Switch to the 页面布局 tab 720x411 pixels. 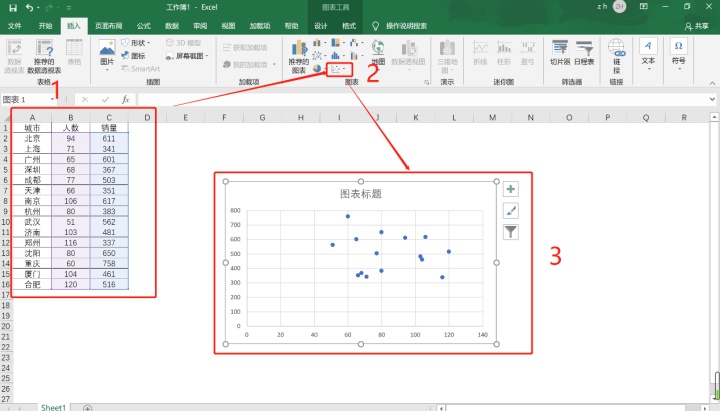click(108, 26)
